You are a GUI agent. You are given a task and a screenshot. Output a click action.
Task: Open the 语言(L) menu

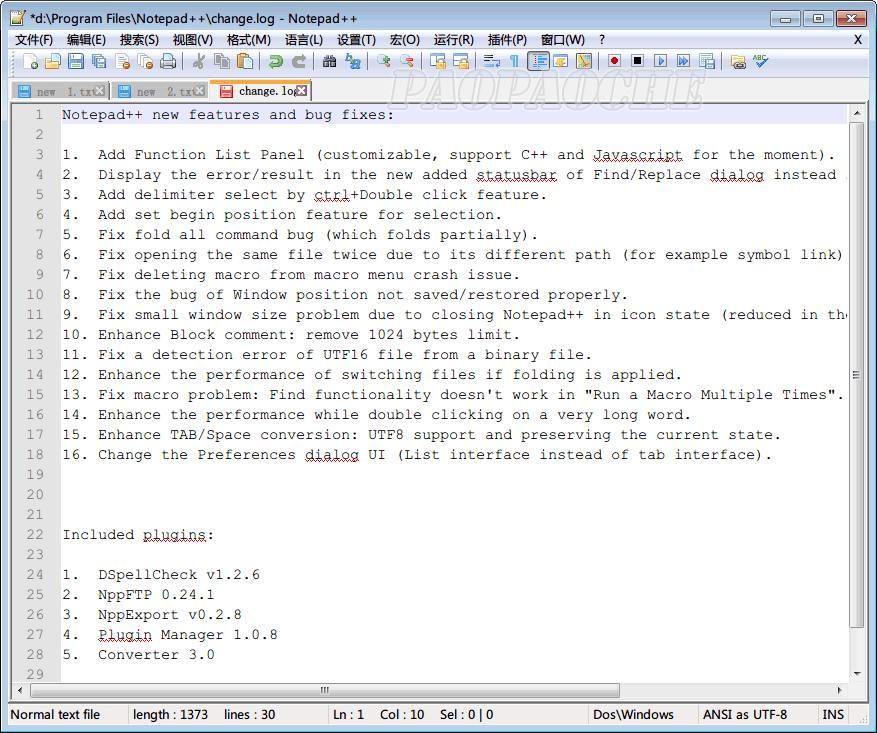pyautogui.click(x=304, y=40)
